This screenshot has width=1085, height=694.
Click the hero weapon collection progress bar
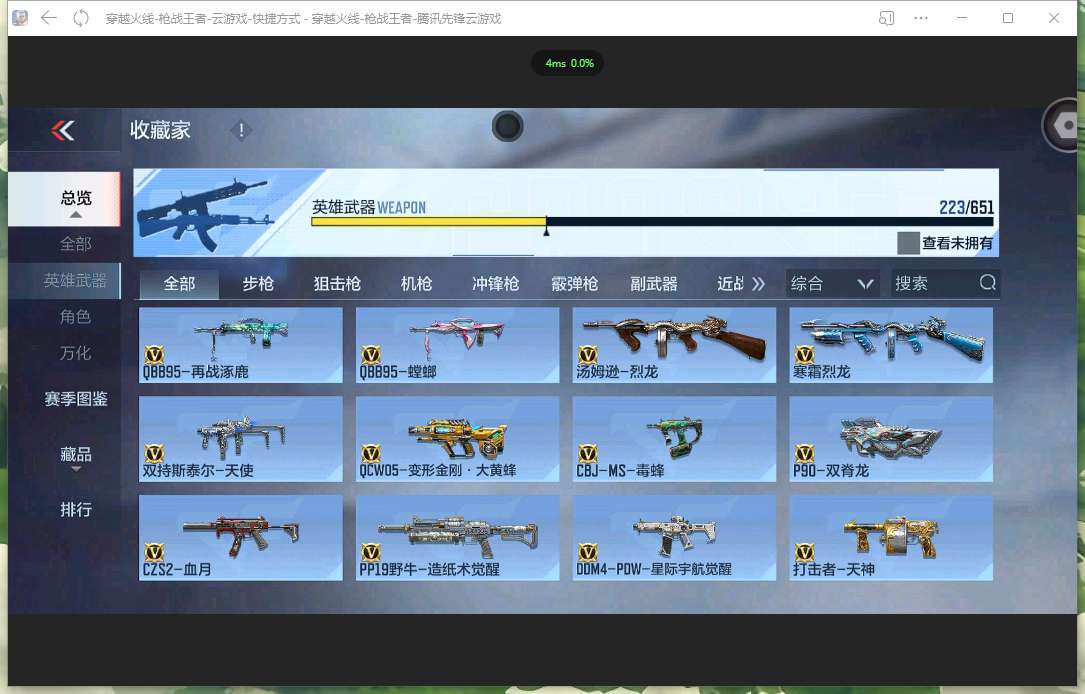(x=652, y=221)
